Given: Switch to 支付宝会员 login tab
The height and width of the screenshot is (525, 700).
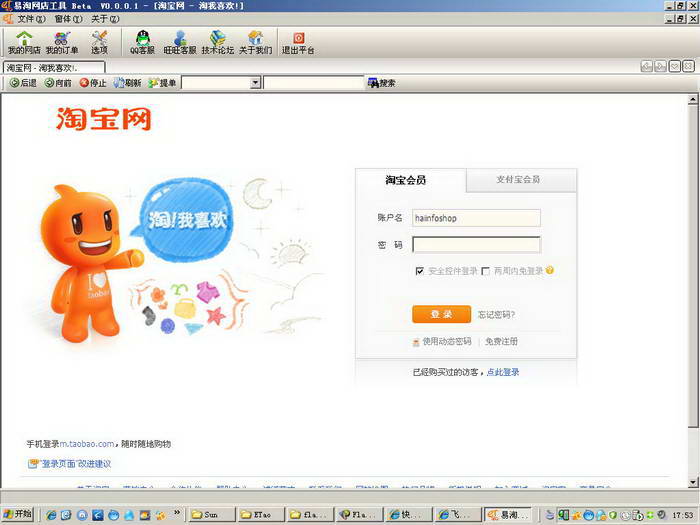Looking at the screenshot, I should pos(521,180).
